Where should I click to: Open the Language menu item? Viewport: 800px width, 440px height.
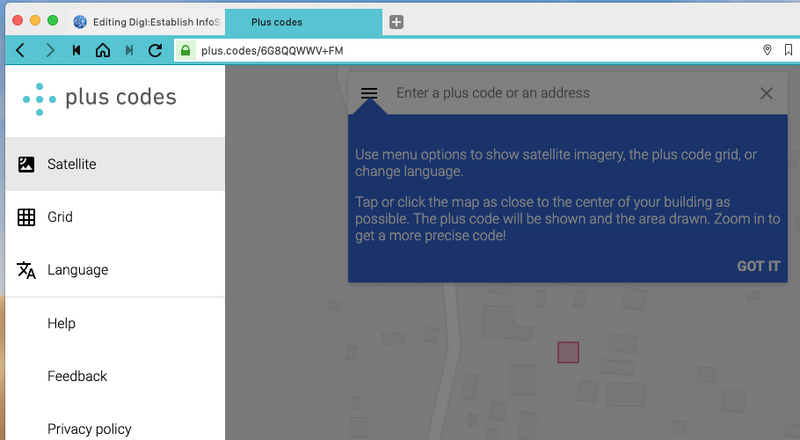[115, 270]
